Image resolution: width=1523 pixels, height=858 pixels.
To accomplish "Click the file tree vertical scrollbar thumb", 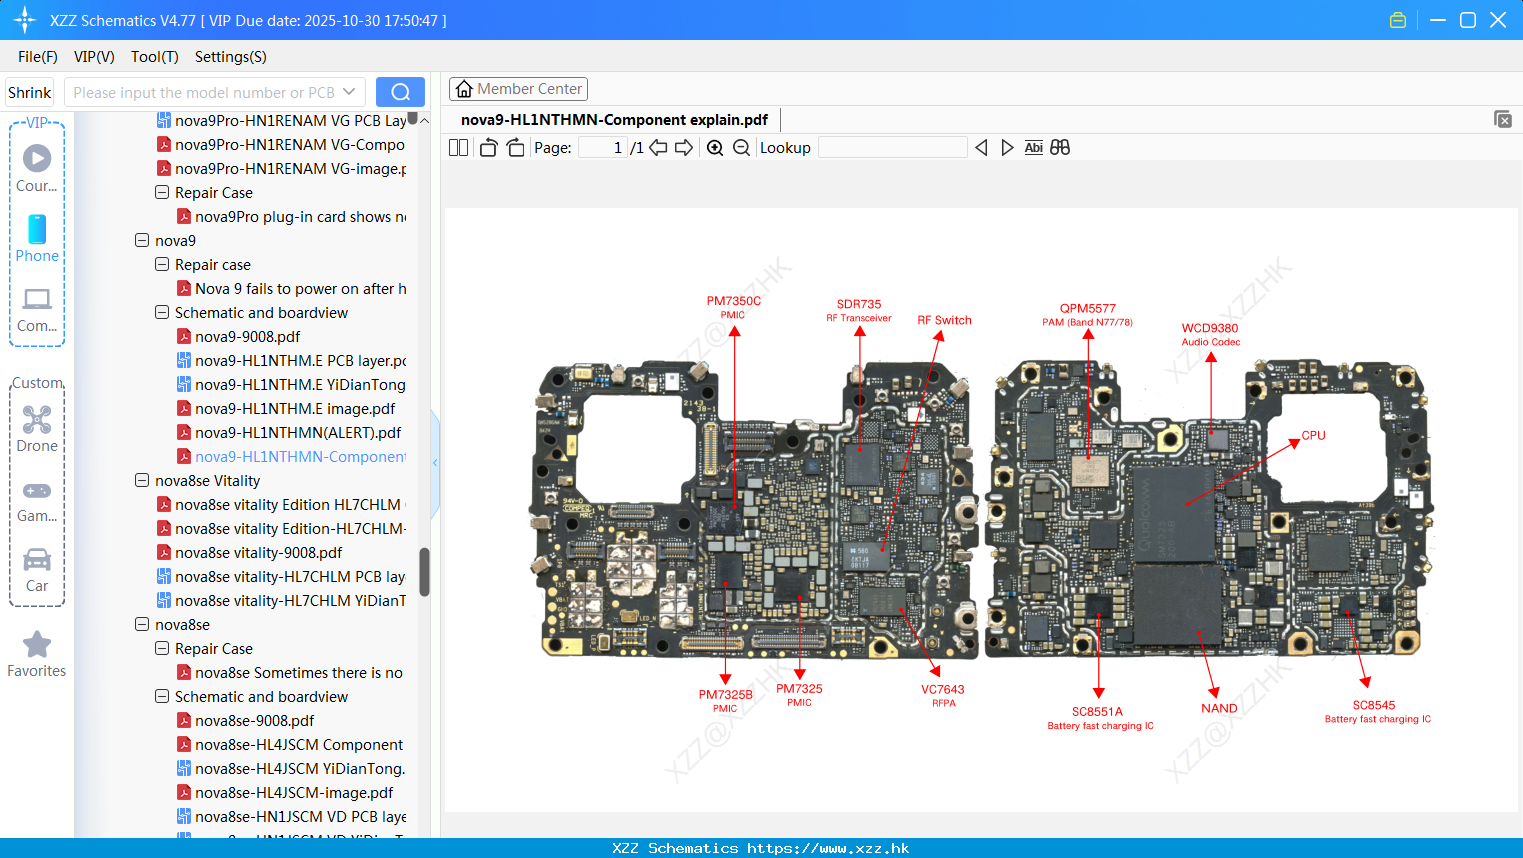I will [x=424, y=572].
